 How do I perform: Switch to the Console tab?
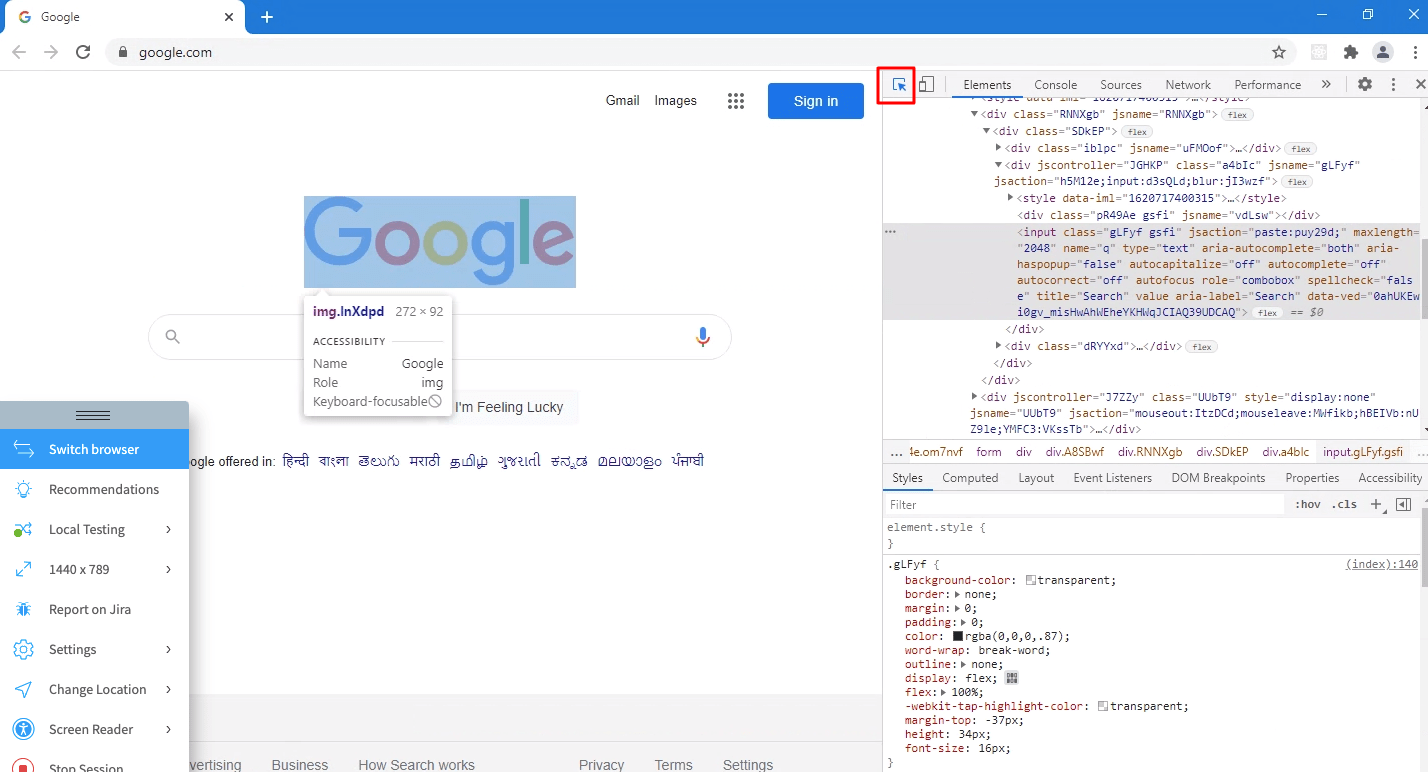pyautogui.click(x=1055, y=84)
